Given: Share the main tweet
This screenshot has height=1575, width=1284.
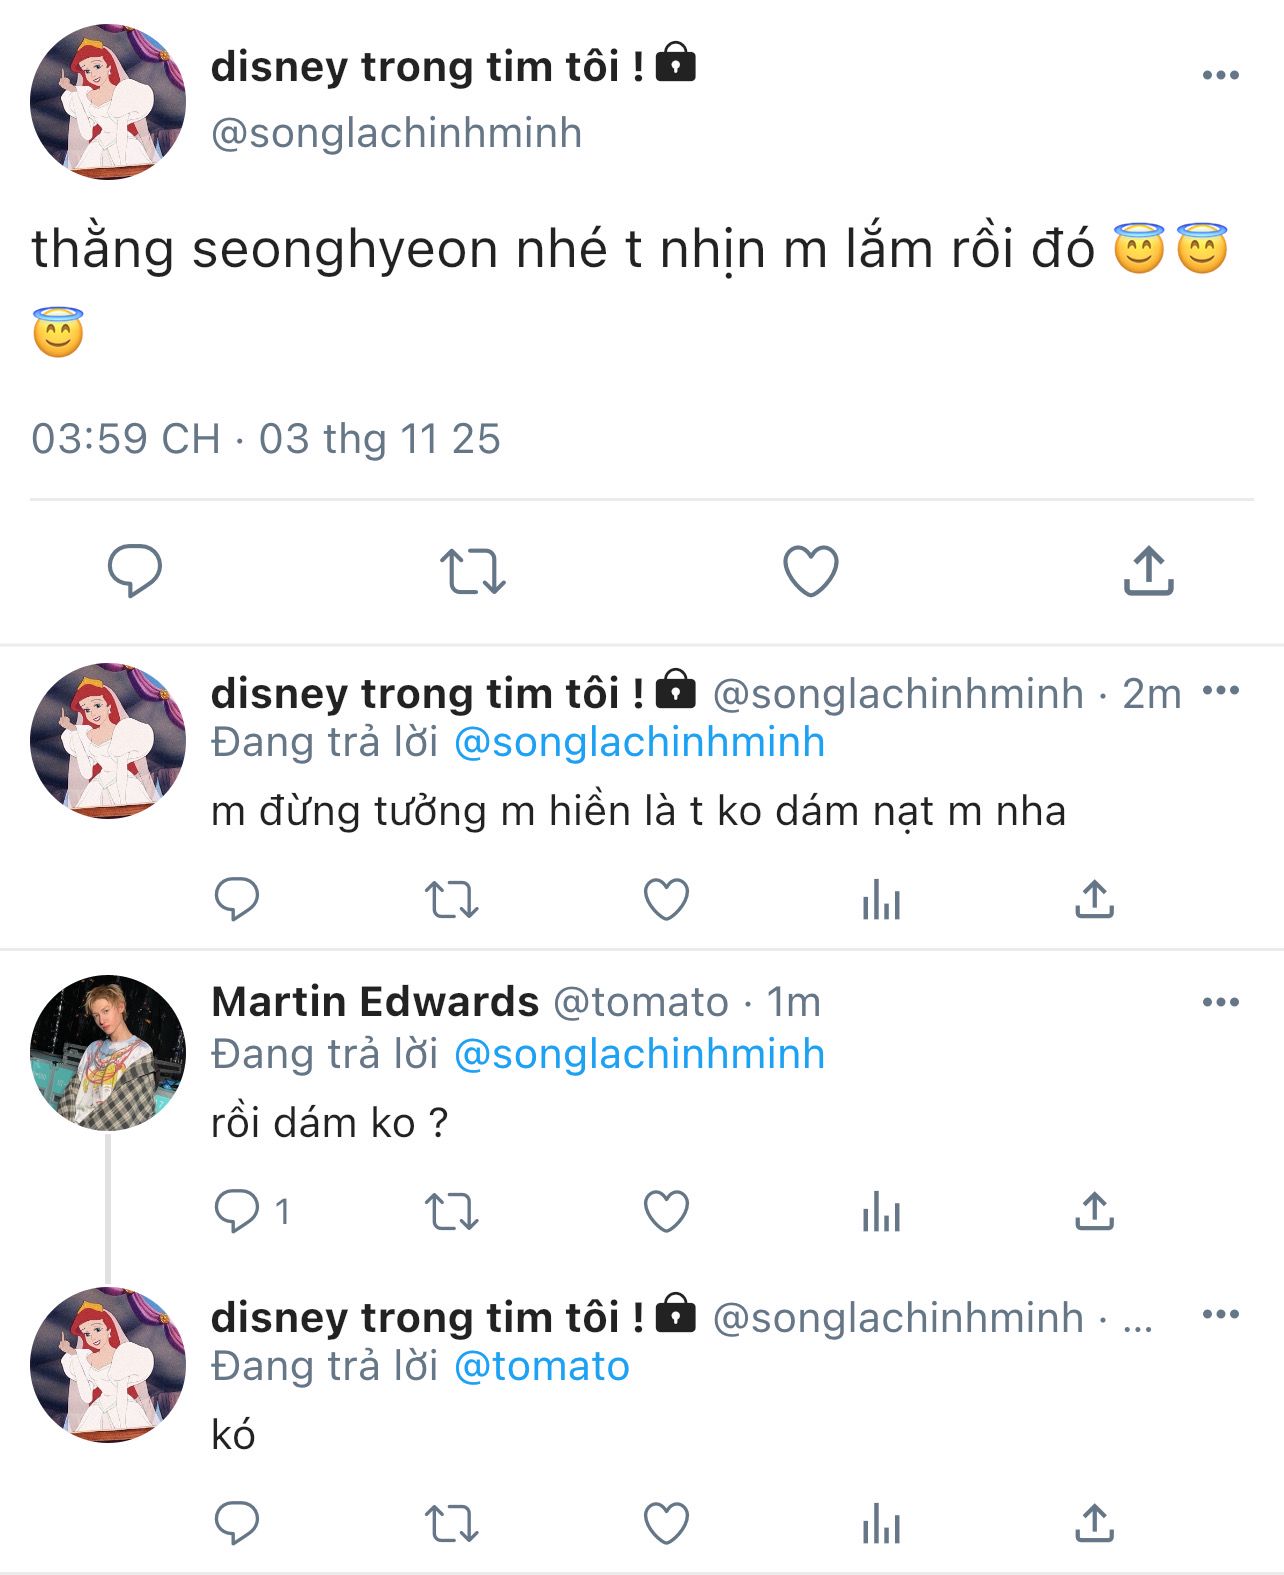Looking at the screenshot, I should tap(1148, 571).
